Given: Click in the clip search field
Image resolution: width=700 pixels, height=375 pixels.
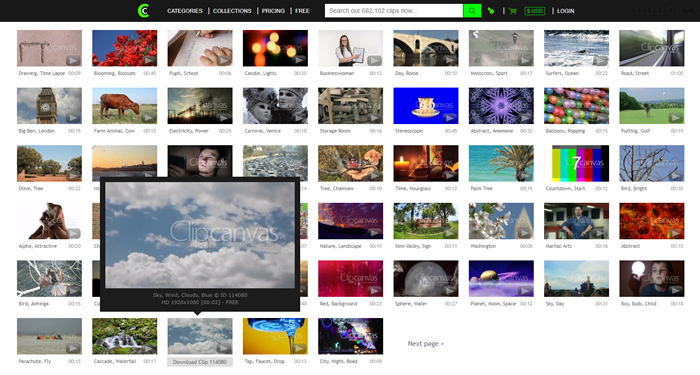Looking at the screenshot, I should (x=394, y=11).
